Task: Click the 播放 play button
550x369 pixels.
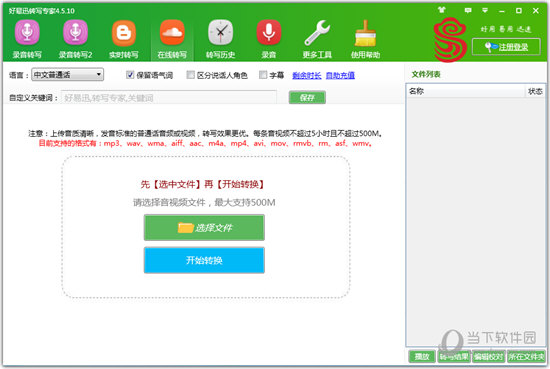Action: click(x=422, y=356)
